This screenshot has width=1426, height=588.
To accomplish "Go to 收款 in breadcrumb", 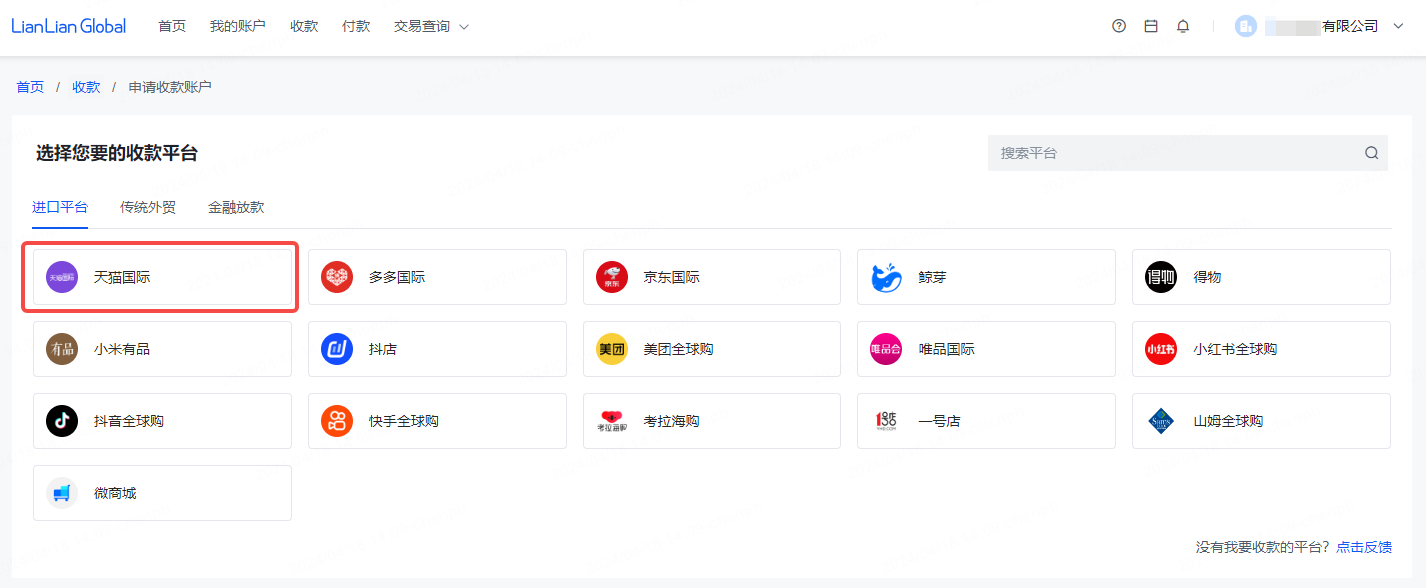I will pyautogui.click(x=86, y=87).
